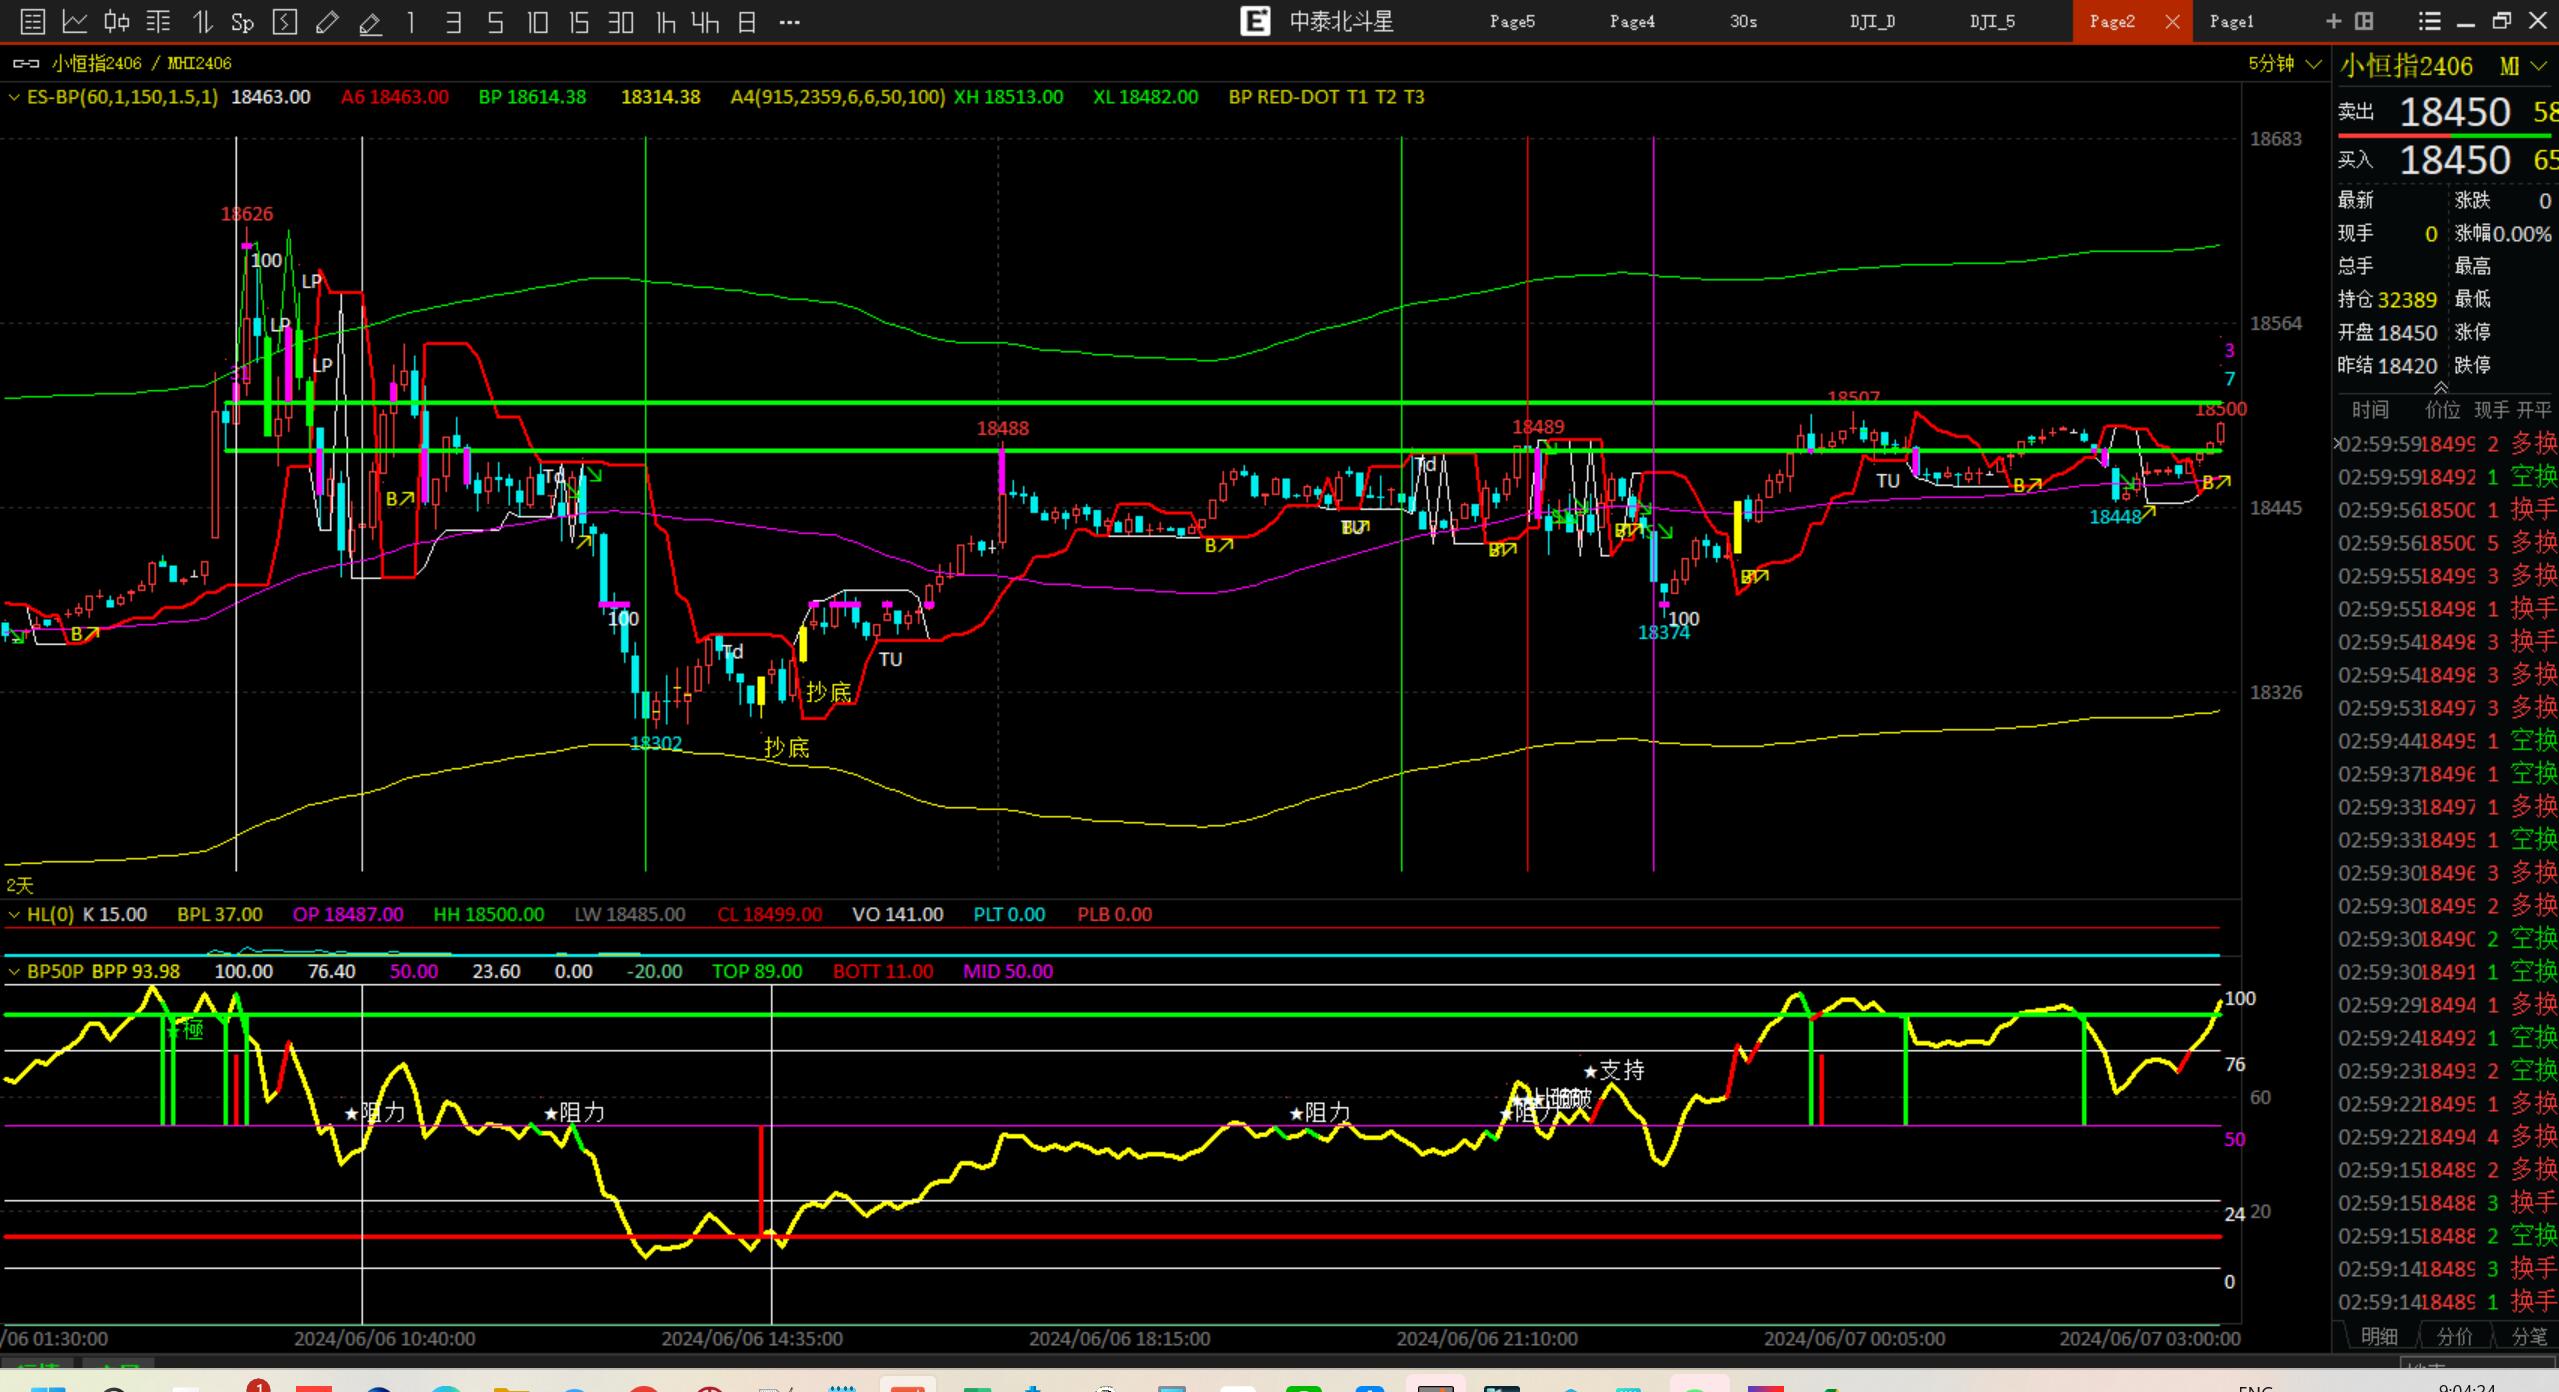Switch to 1 minute period
Viewport: 2559px width, 1392px height.
pos(411,21)
